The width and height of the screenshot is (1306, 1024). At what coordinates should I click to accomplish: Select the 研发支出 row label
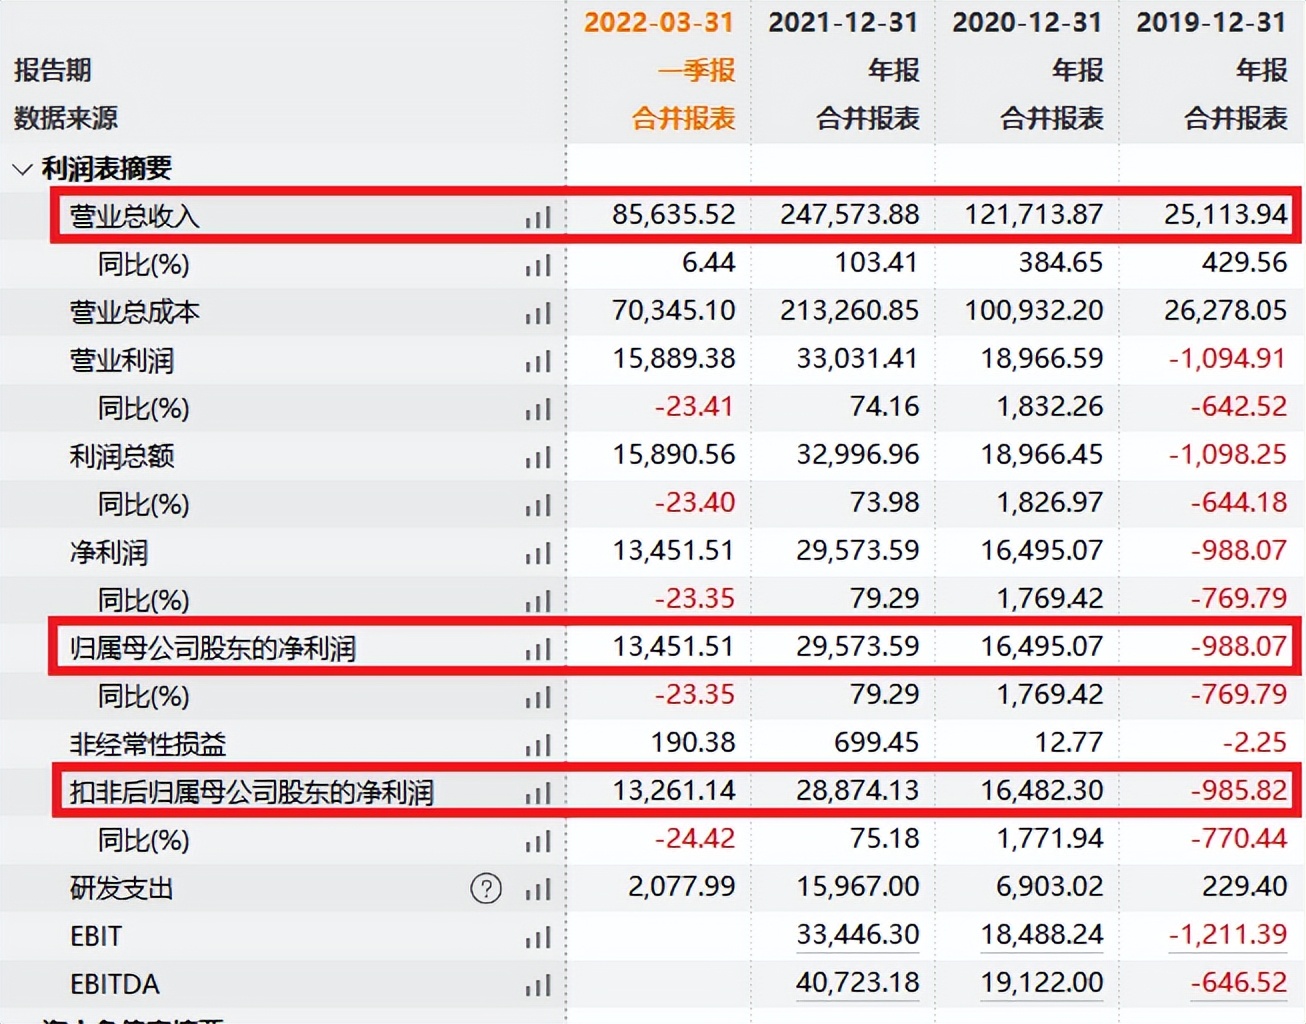click(x=121, y=888)
